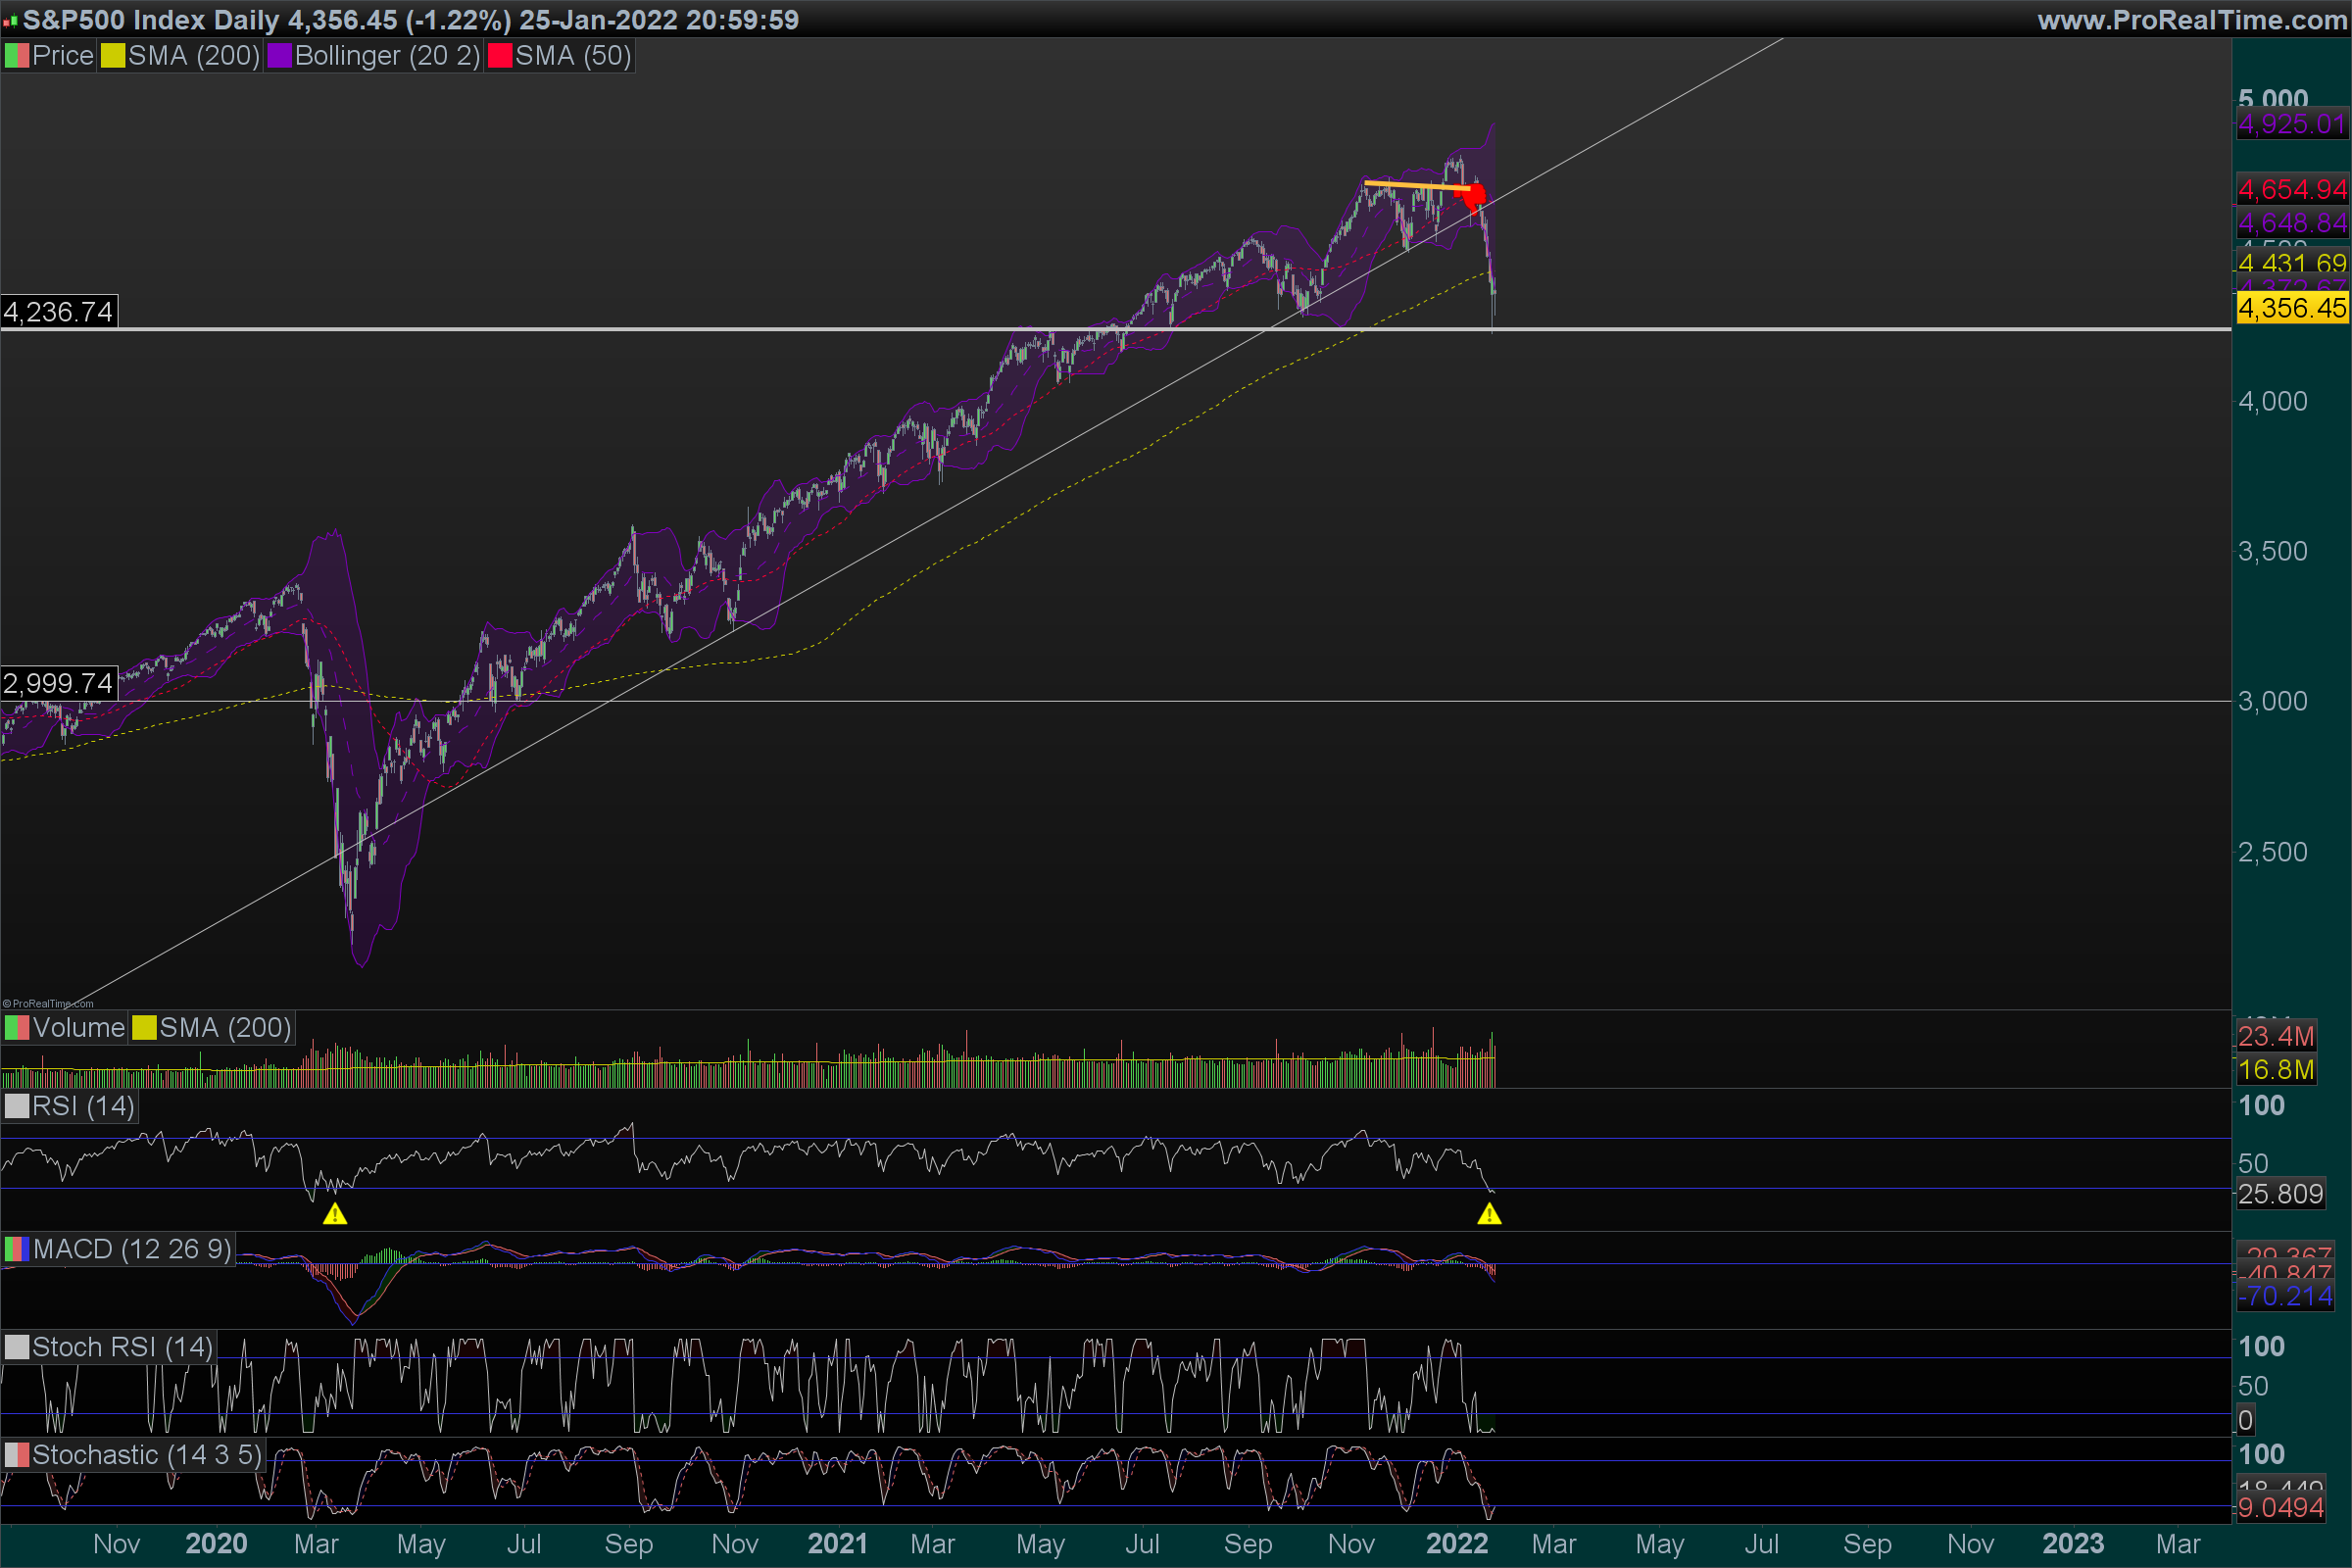Click the 2022 label on the time axis
The image size is (2352, 1568).
(1456, 1543)
